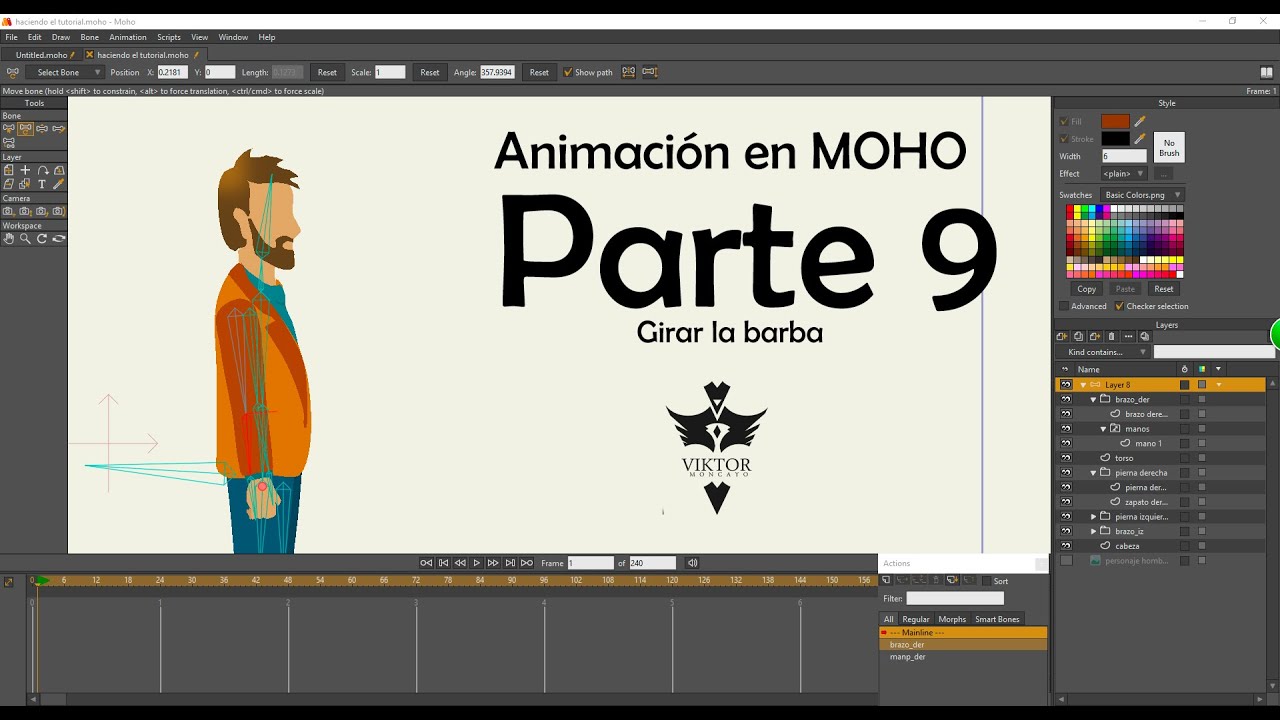The image size is (1280, 720).
Task: Toggle the Show path checkbox
Action: pyautogui.click(x=568, y=72)
